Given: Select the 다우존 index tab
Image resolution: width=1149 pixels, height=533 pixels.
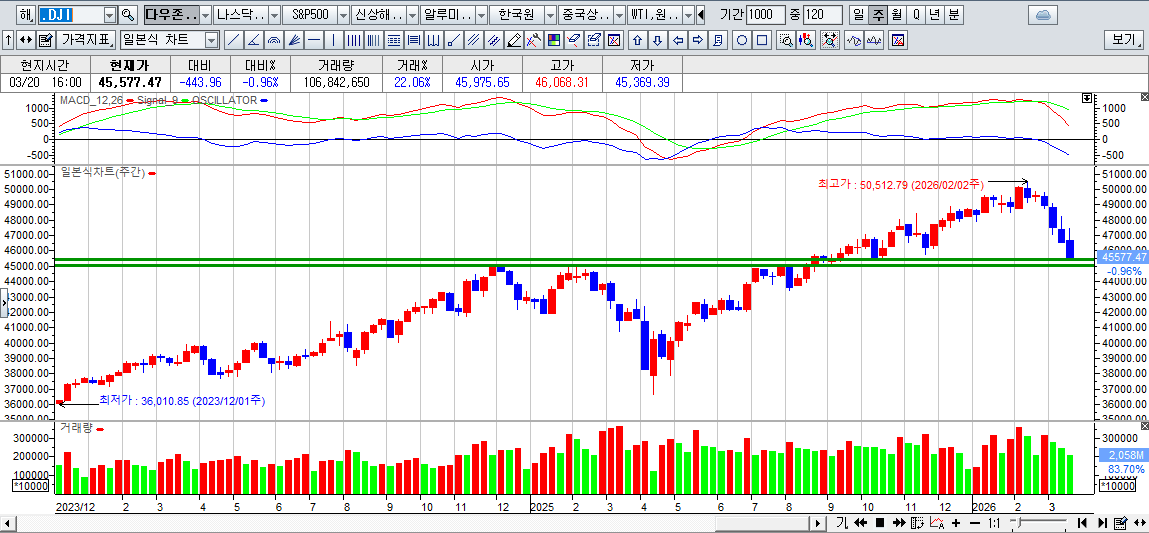Looking at the screenshot, I should coord(170,15).
